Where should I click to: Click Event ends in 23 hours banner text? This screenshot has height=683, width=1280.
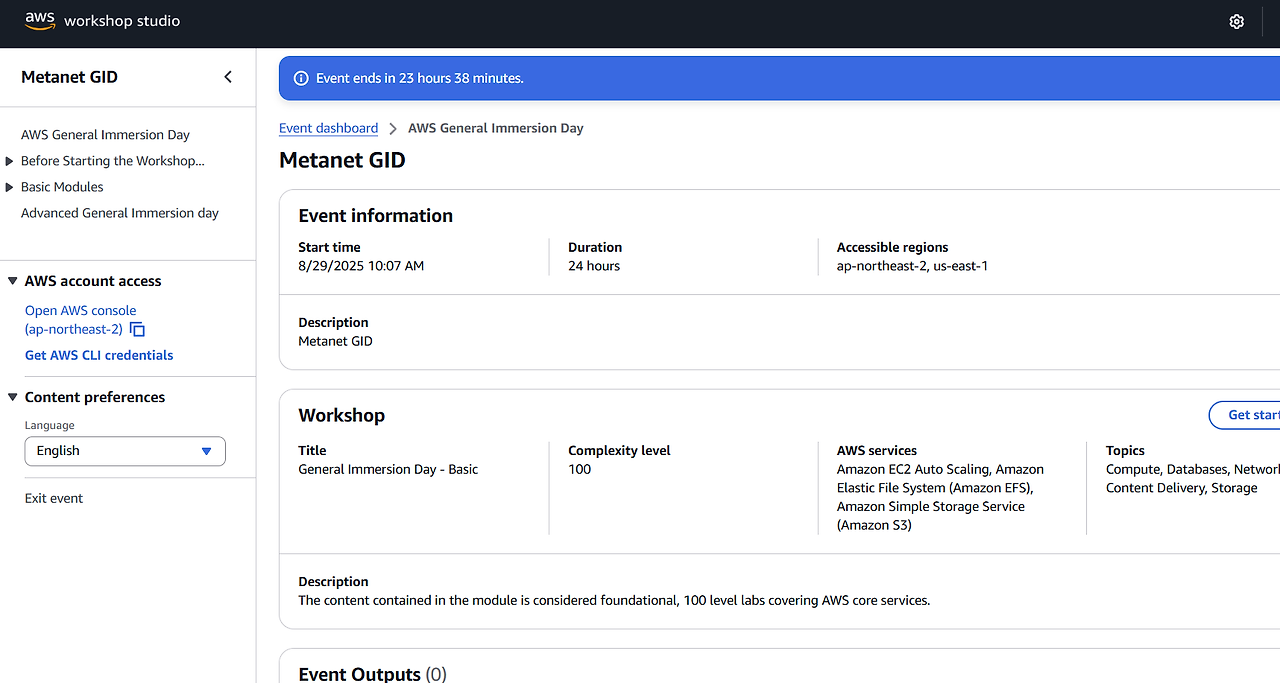pos(420,78)
